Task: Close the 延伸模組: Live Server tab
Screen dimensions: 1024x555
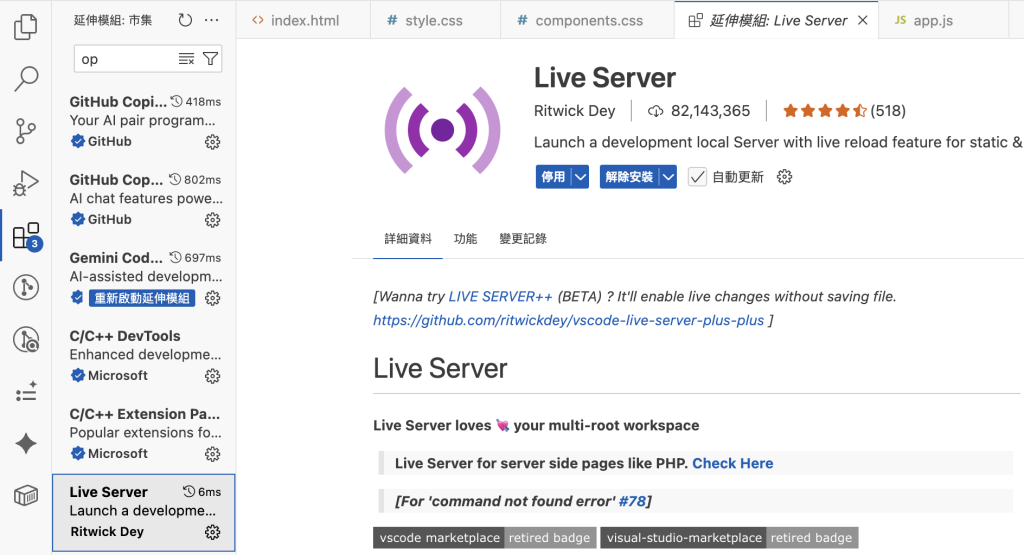Action: click(863, 20)
